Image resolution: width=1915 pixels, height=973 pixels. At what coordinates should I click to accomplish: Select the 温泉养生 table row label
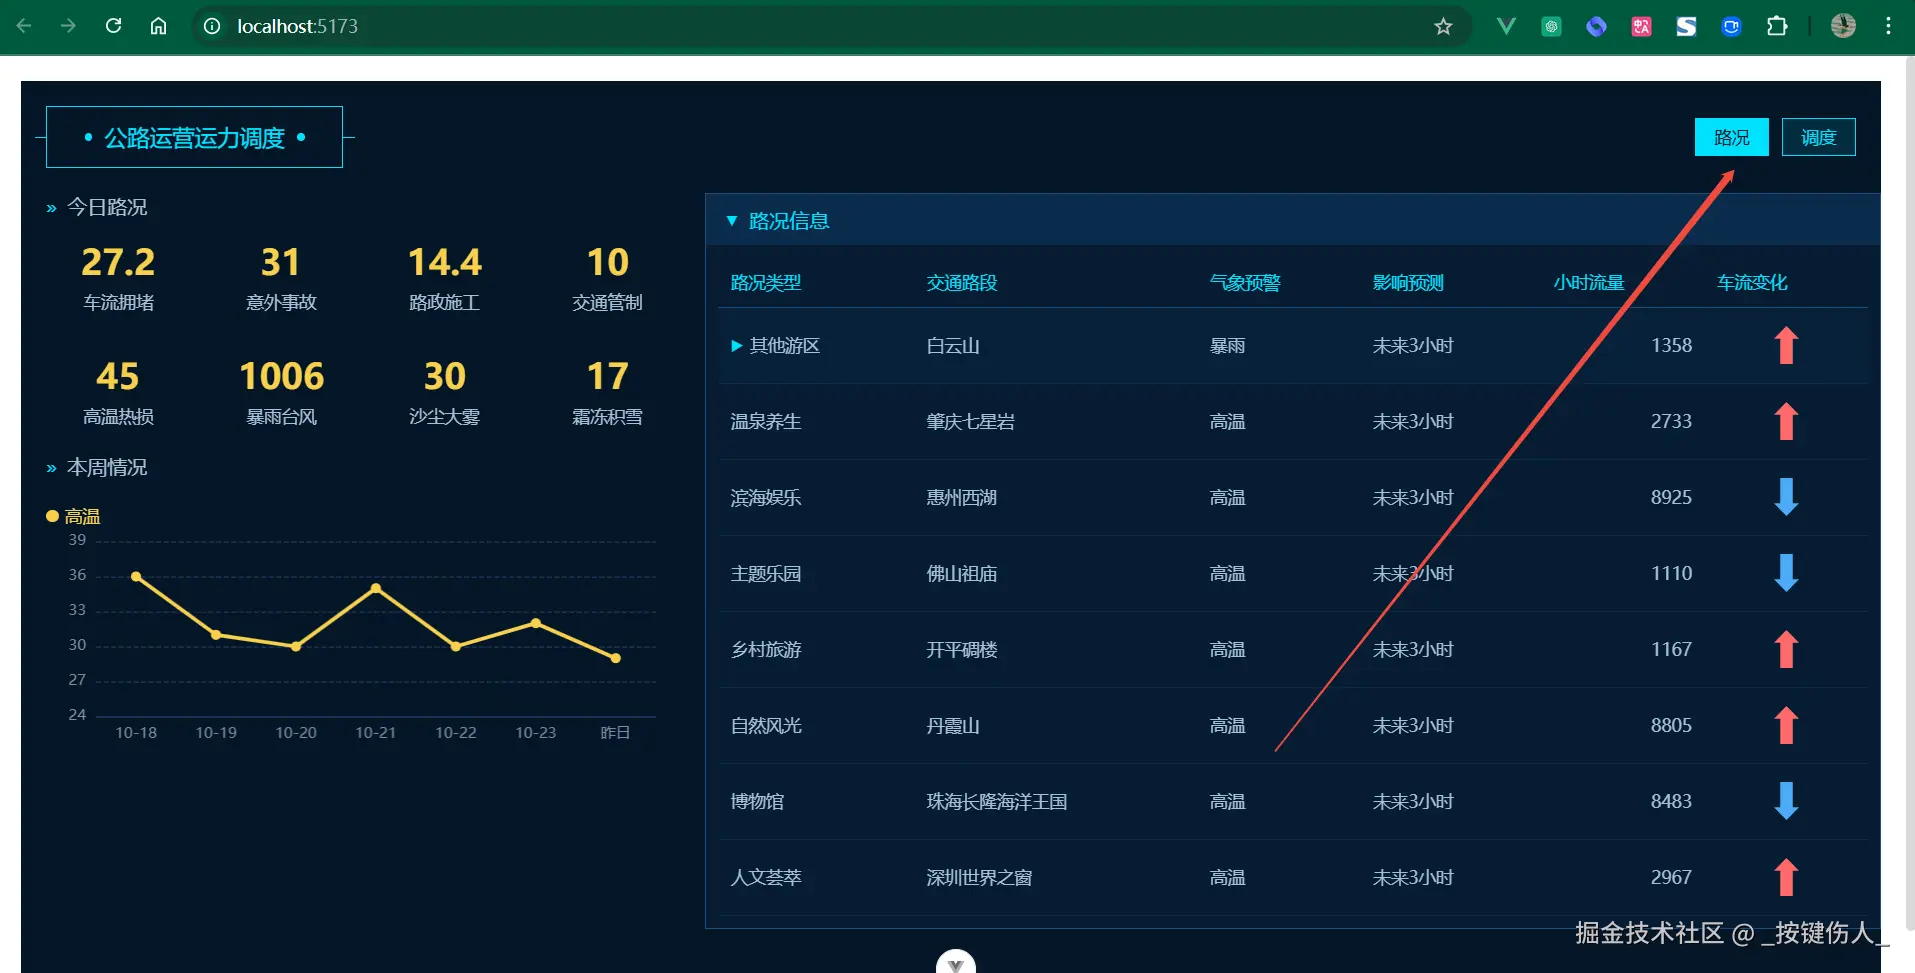tap(766, 422)
